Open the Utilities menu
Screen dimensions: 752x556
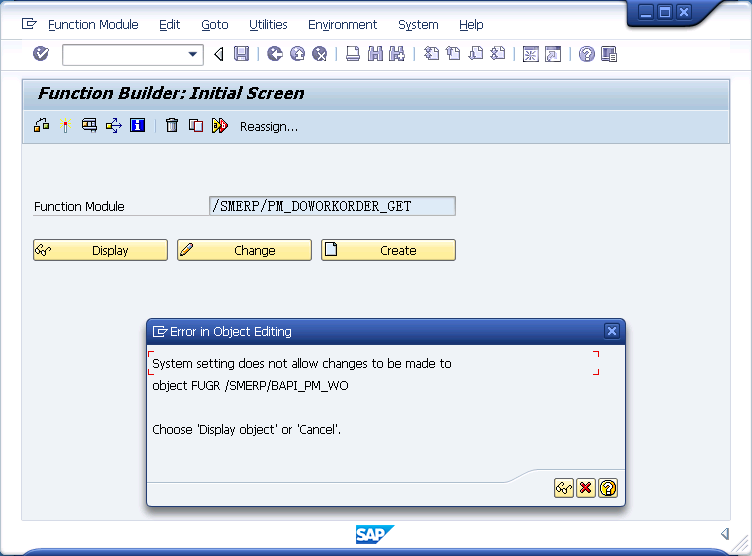pos(268,24)
